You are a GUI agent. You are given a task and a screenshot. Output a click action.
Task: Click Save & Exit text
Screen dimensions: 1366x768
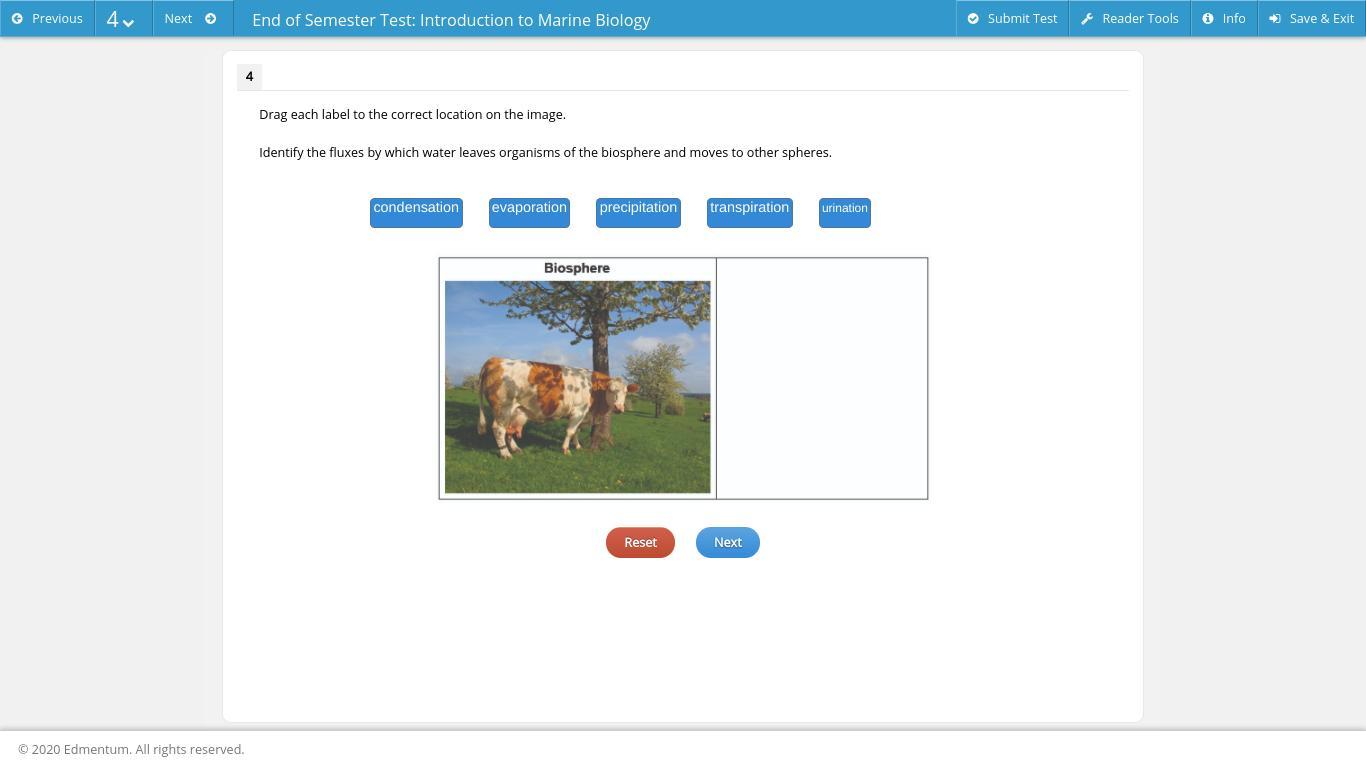(1321, 19)
